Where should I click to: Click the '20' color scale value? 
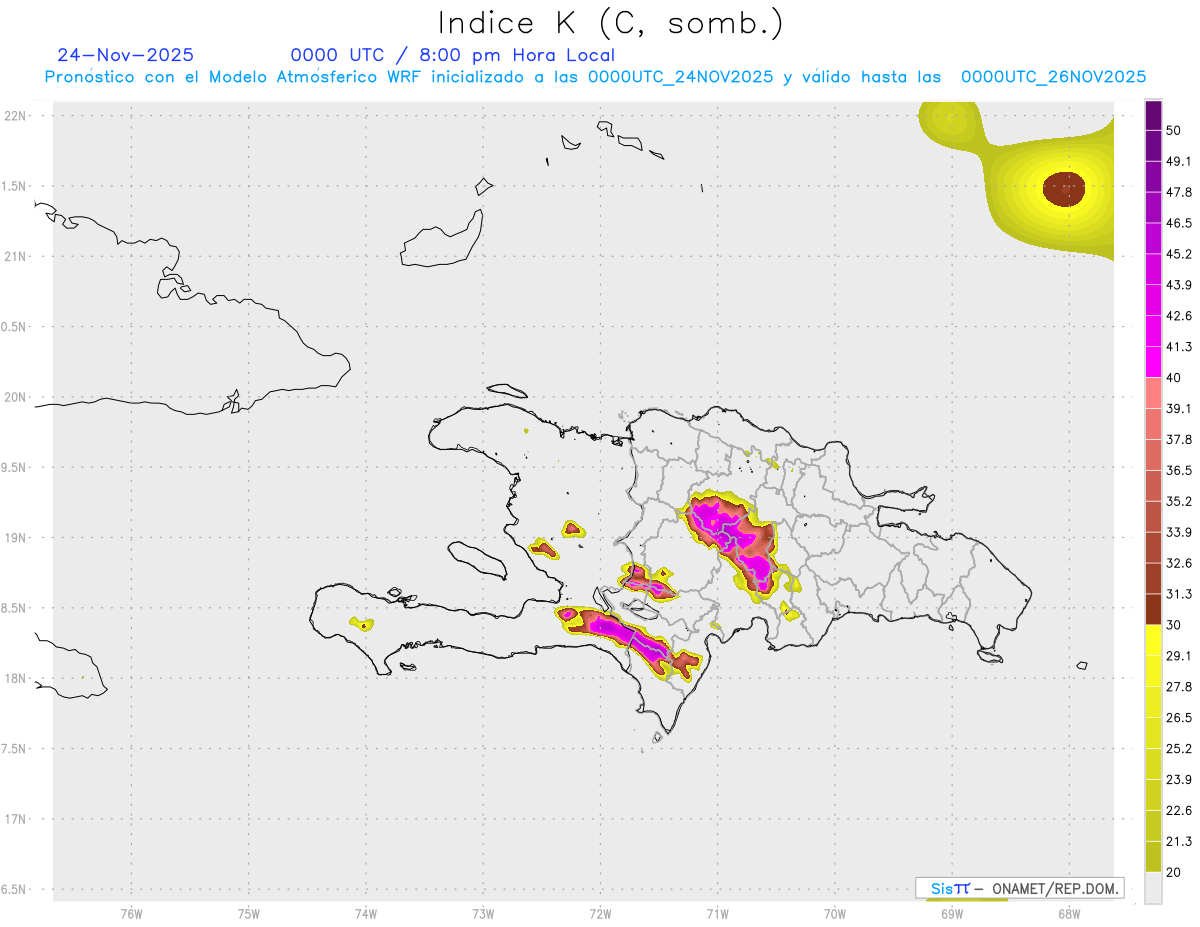click(x=1174, y=872)
